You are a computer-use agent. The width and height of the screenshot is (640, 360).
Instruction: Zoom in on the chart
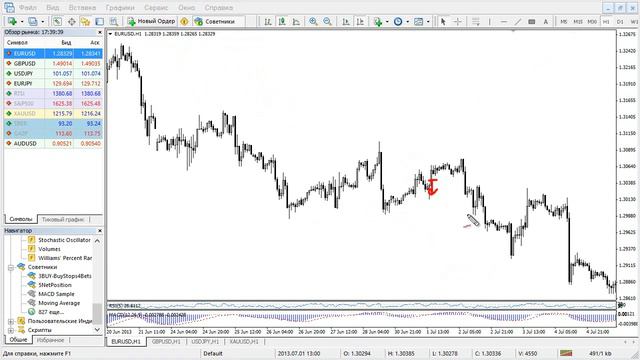tap(313, 22)
